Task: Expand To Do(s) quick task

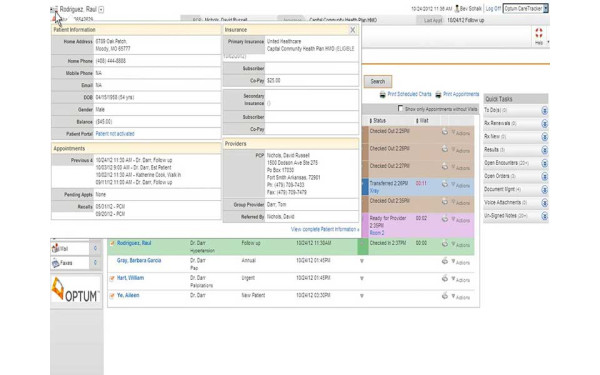Action: coord(544,111)
